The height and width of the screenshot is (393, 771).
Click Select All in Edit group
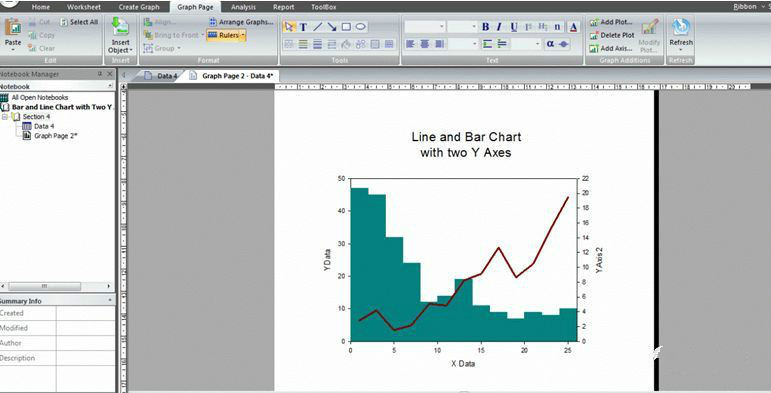pos(79,22)
